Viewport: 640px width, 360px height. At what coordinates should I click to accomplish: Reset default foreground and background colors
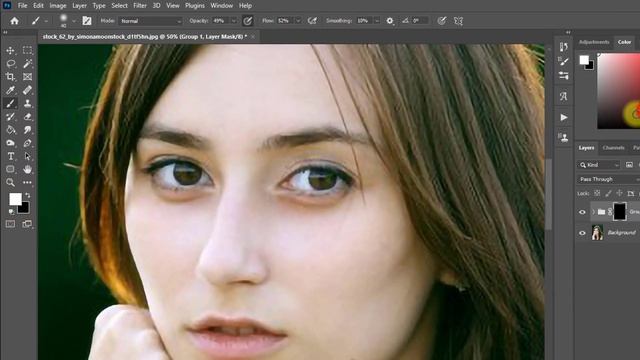11,212
